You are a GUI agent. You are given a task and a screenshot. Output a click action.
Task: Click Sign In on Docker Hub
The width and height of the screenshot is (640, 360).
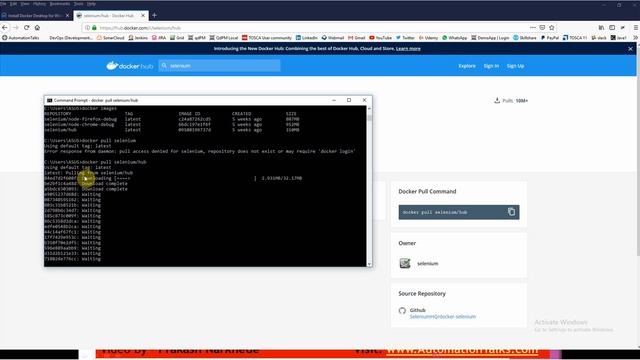click(491, 66)
